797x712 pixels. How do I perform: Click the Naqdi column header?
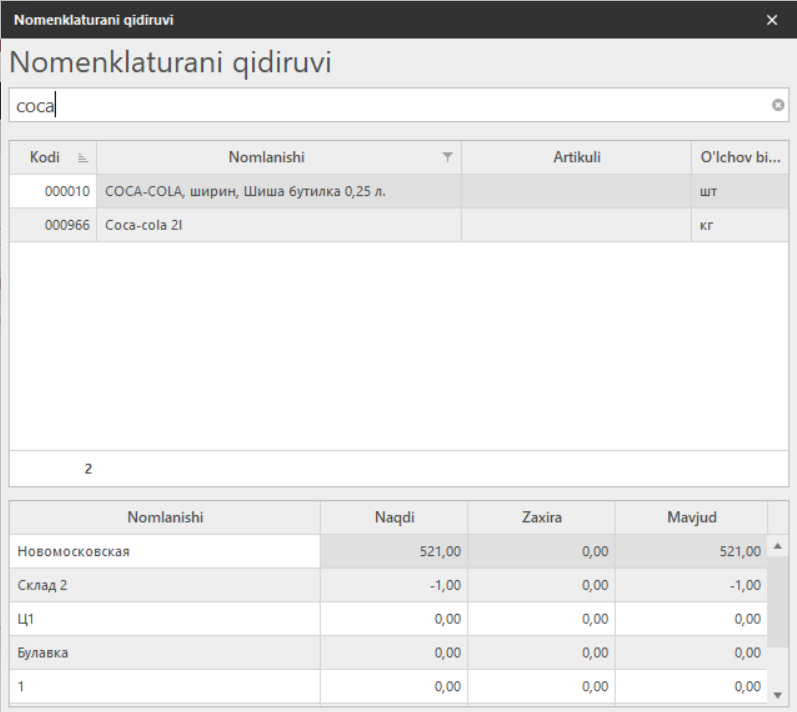click(394, 517)
